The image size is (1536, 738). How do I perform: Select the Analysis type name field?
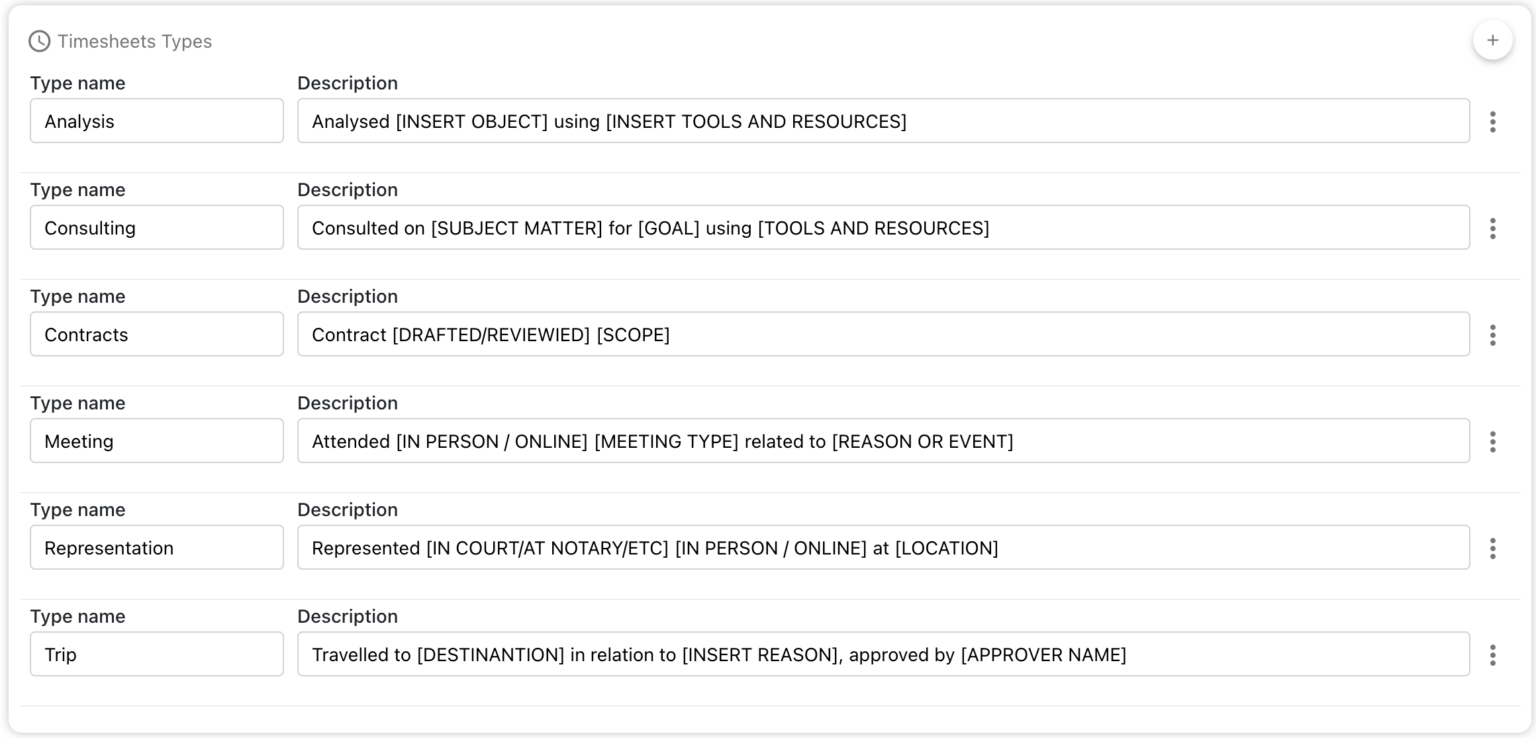coord(156,120)
